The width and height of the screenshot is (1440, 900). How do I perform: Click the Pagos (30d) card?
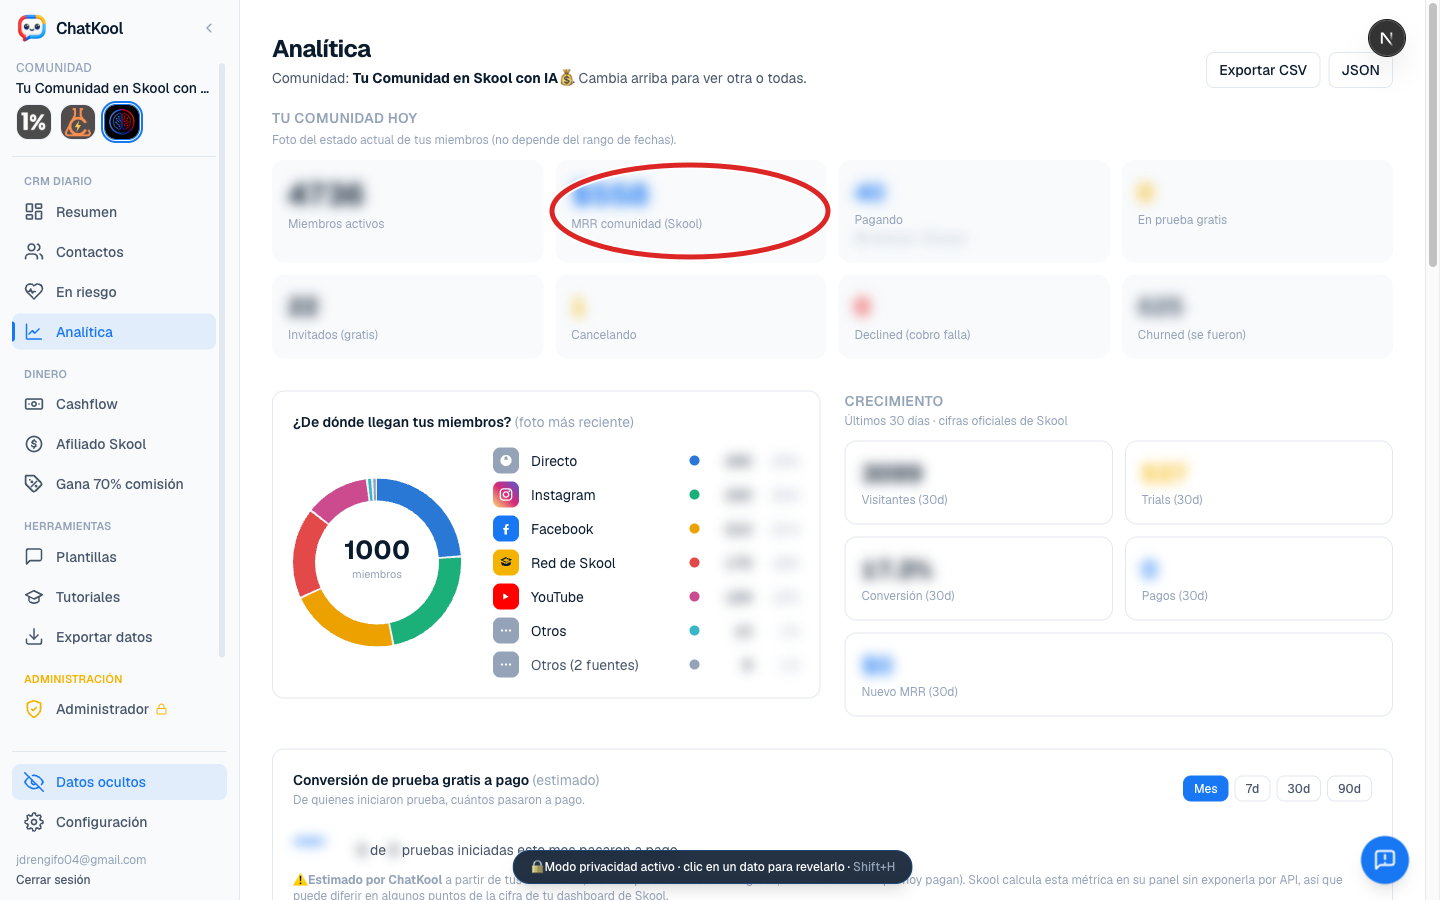[x=1259, y=579]
